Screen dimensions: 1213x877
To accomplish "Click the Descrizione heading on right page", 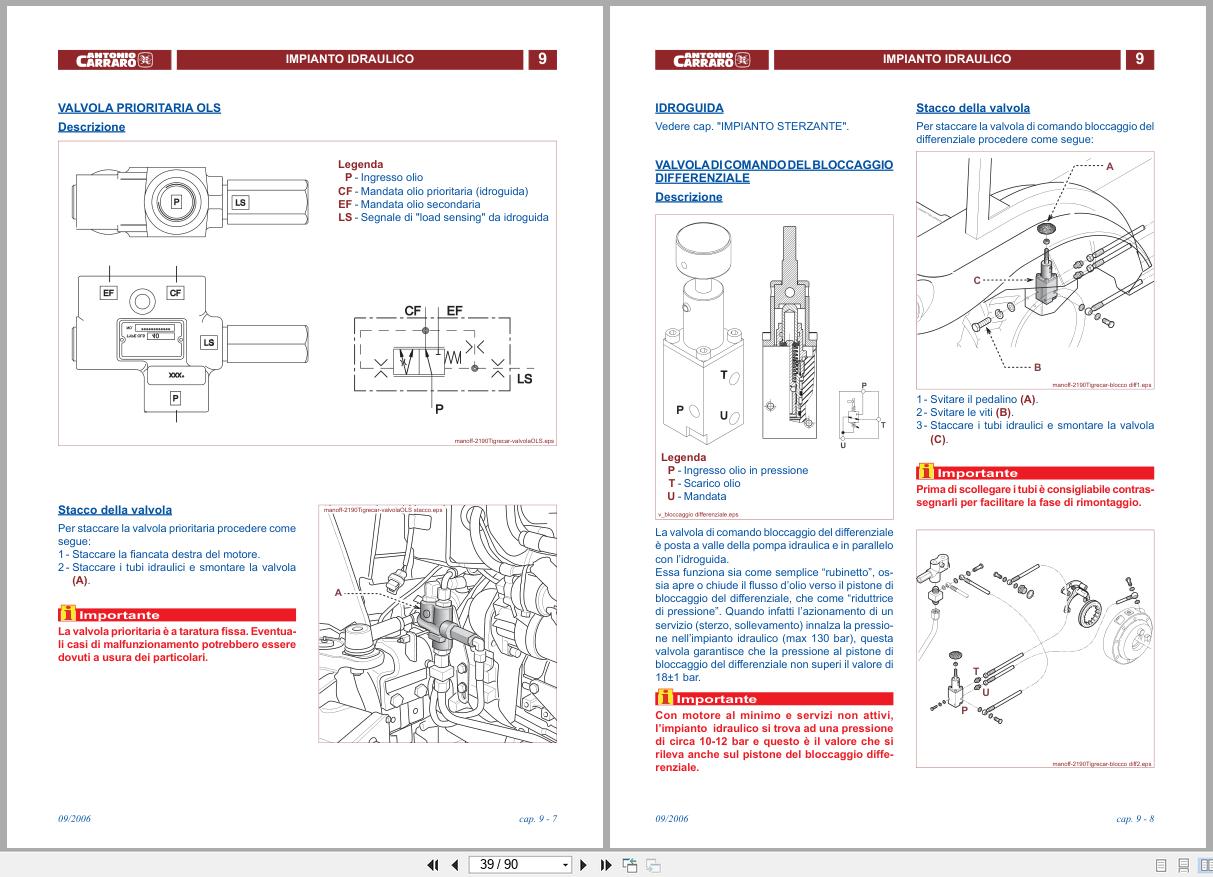I will point(689,197).
